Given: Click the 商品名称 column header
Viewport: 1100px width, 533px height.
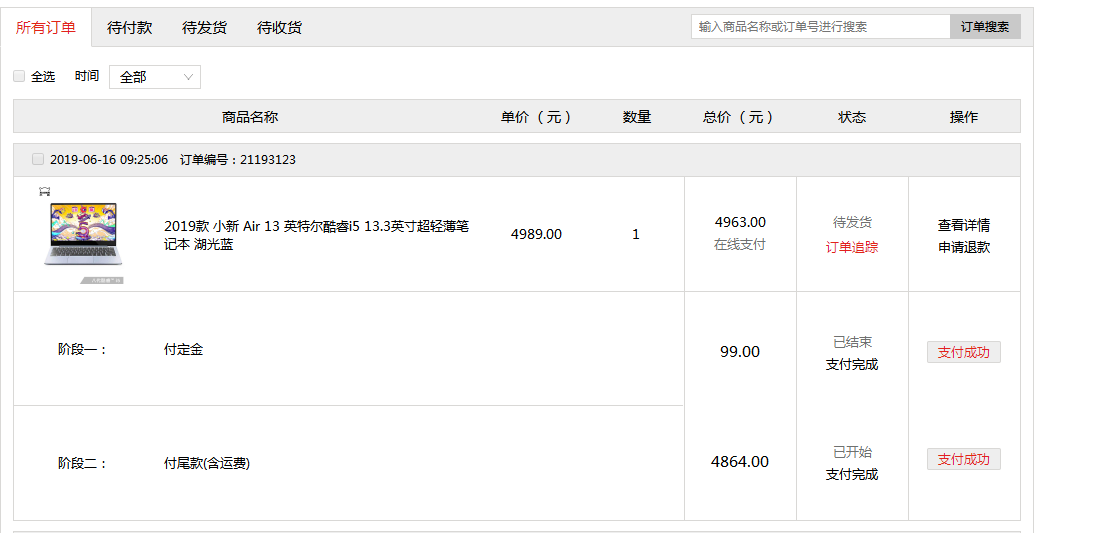Looking at the screenshot, I should pyautogui.click(x=250, y=117).
